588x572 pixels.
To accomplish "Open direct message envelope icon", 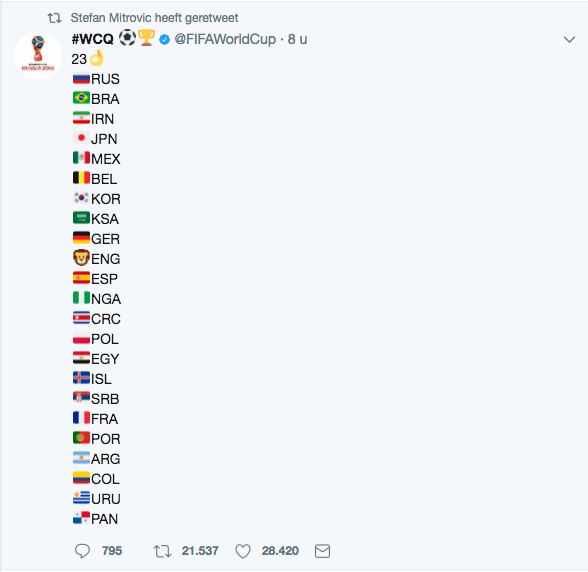I will click(322, 551).
